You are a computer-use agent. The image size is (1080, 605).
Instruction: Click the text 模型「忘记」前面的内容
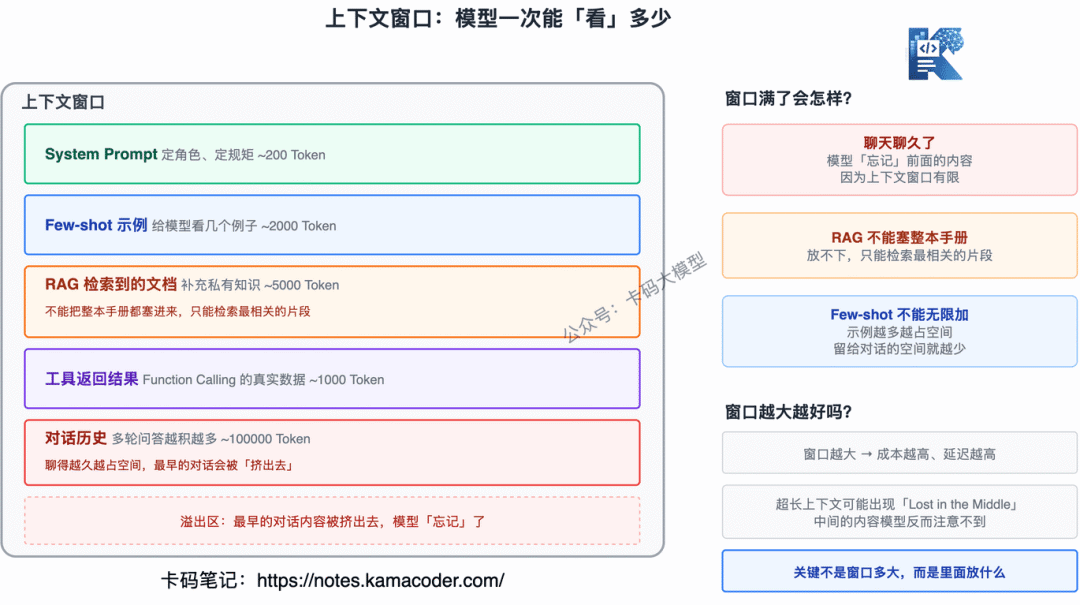pyautogui.click(x=900, y=161)
